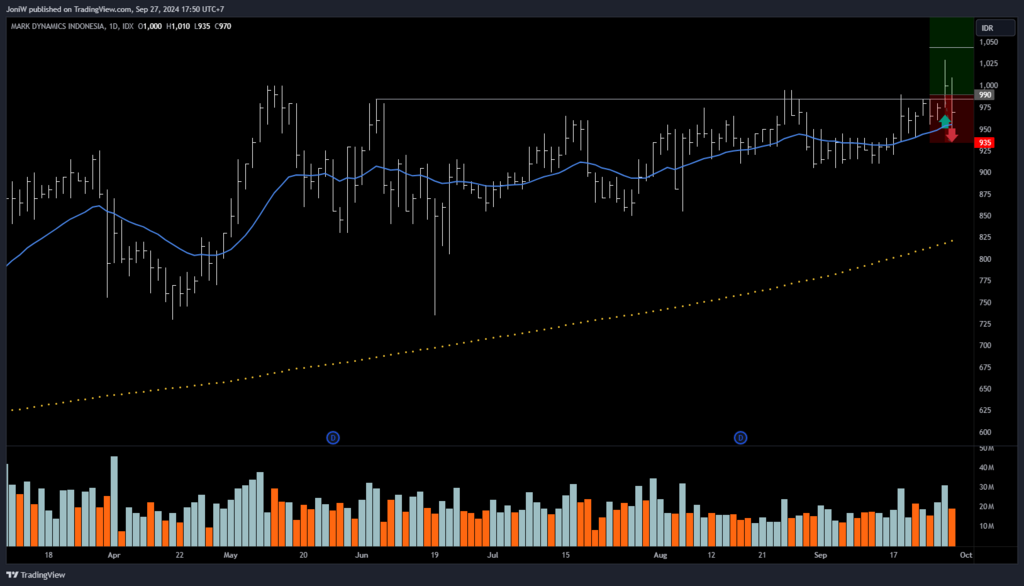Click the 1,050 level on price axis
Screen dimensions: 1024x586
point(988,43)
